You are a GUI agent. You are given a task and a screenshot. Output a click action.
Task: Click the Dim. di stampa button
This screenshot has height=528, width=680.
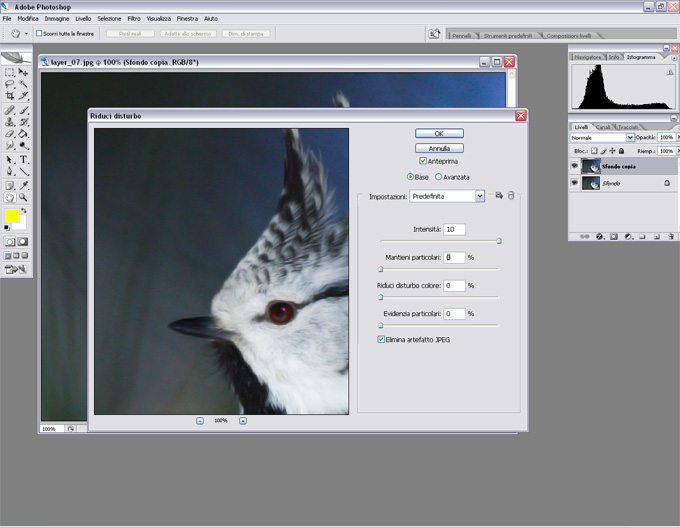click(x=246, y=33)
